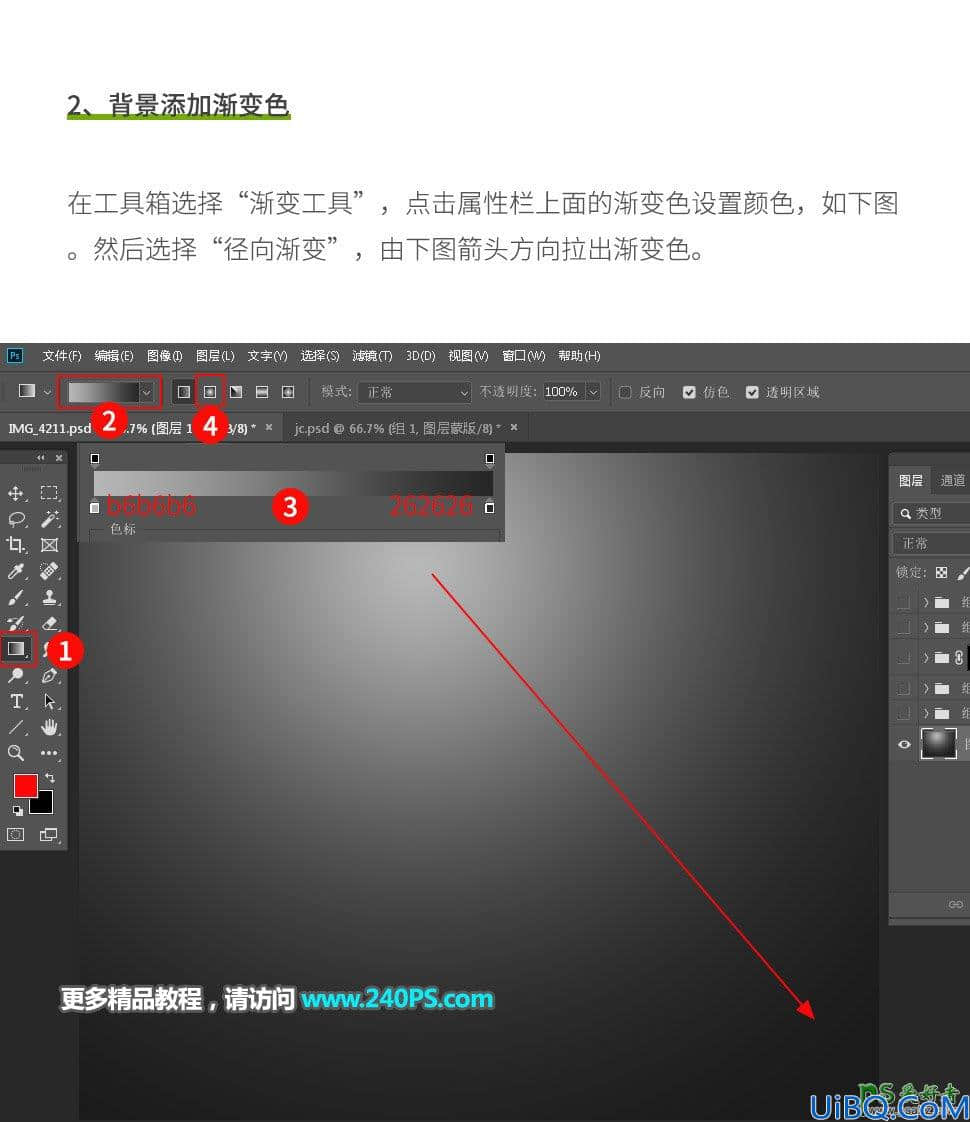
Task: Open the 类型 layer filter dropdown
Action: (932, 513)
